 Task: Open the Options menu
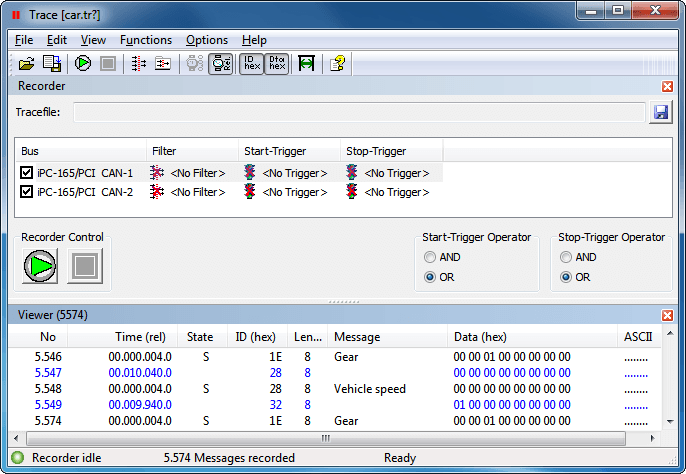click(207, 40)
